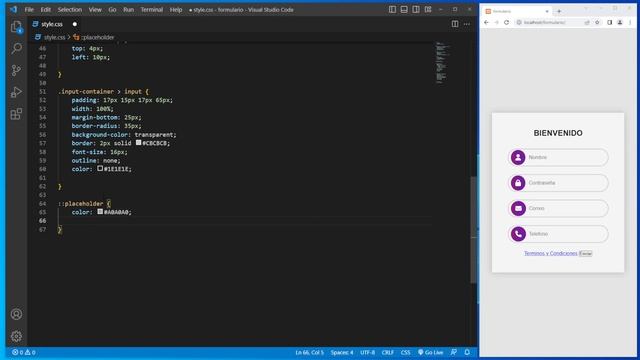Open the Run and Debug view

click(x=16, y=92)
